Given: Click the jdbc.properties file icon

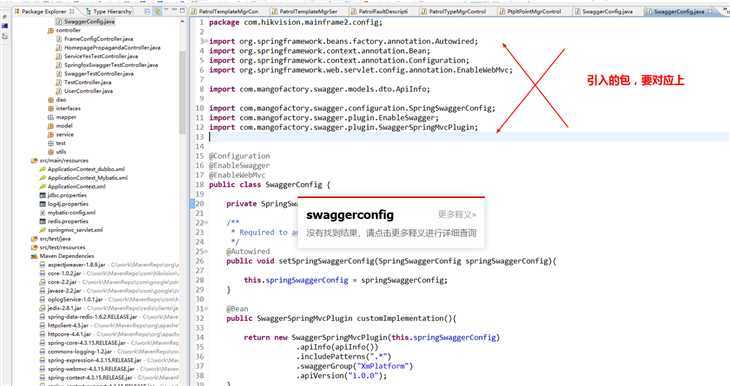Looking at the screenshot, I should click(43, 196).
